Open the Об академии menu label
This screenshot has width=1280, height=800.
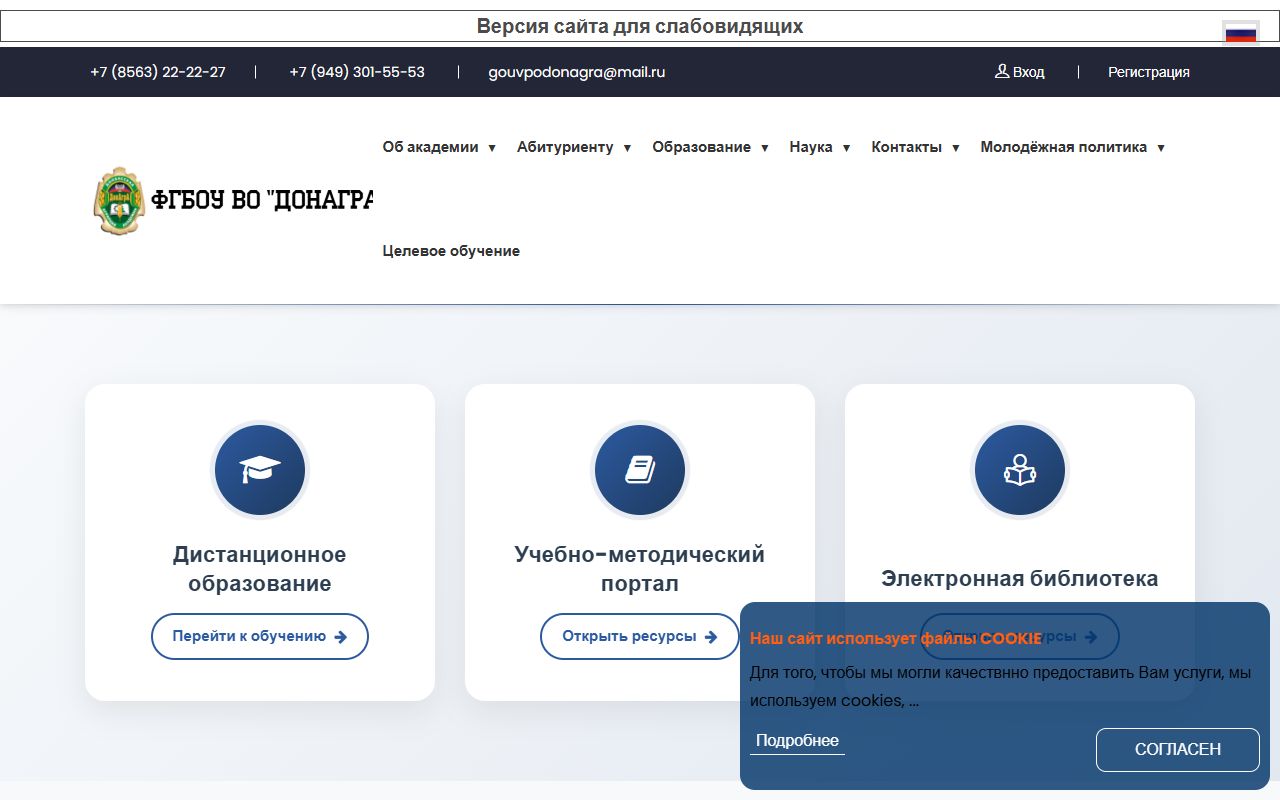(431, 147)
